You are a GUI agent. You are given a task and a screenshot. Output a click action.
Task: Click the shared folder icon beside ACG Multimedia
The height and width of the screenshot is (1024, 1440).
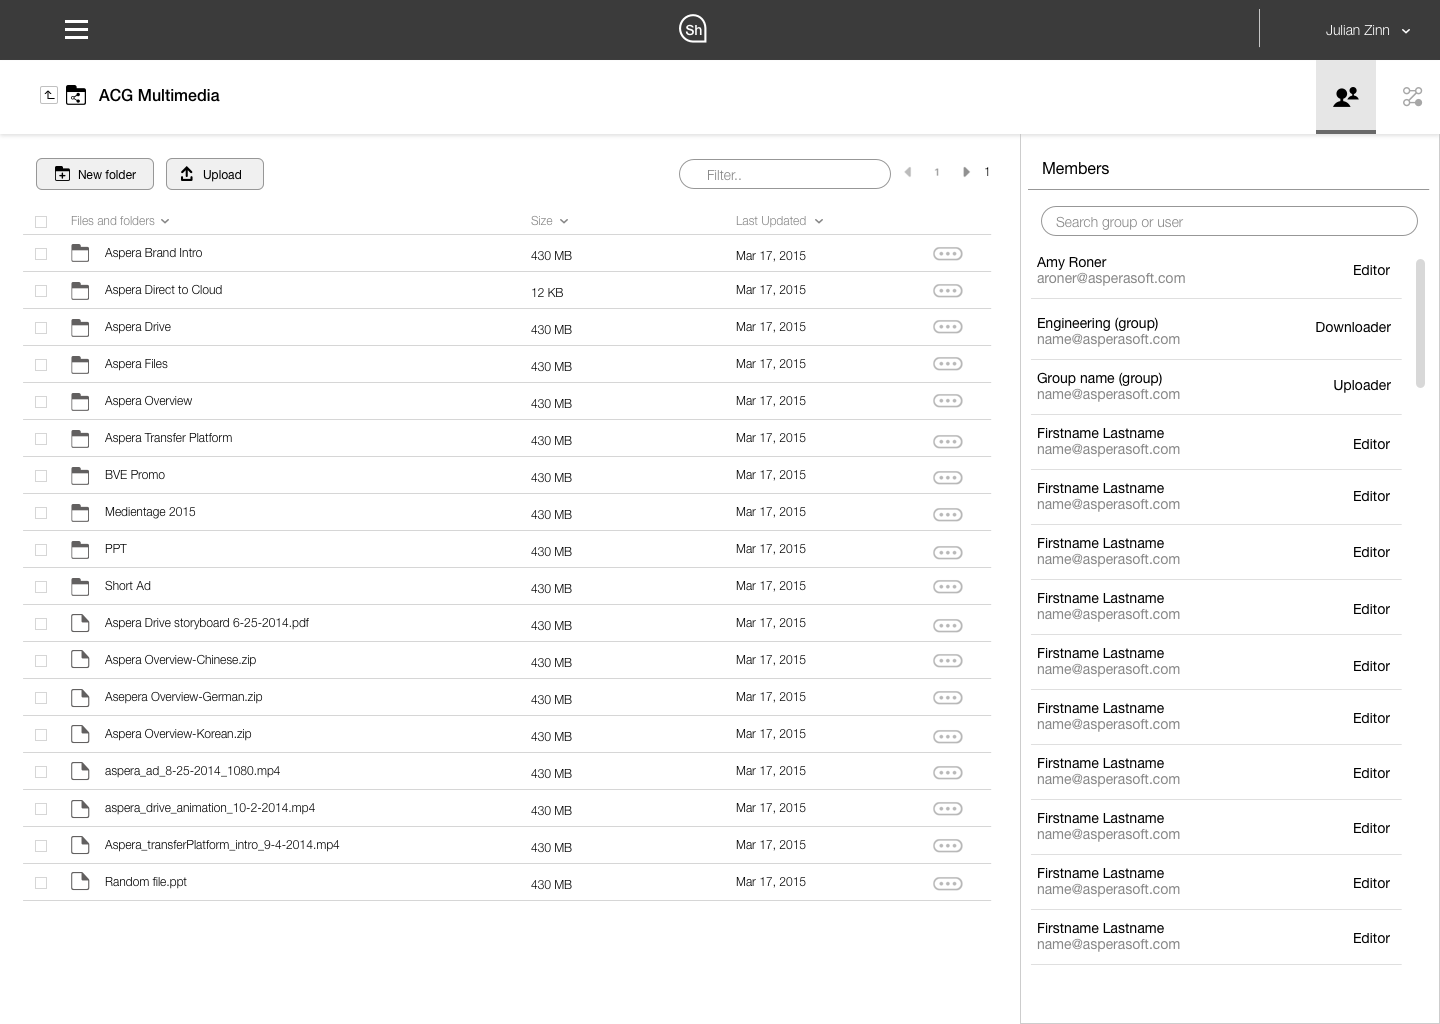tap(76, 95)
